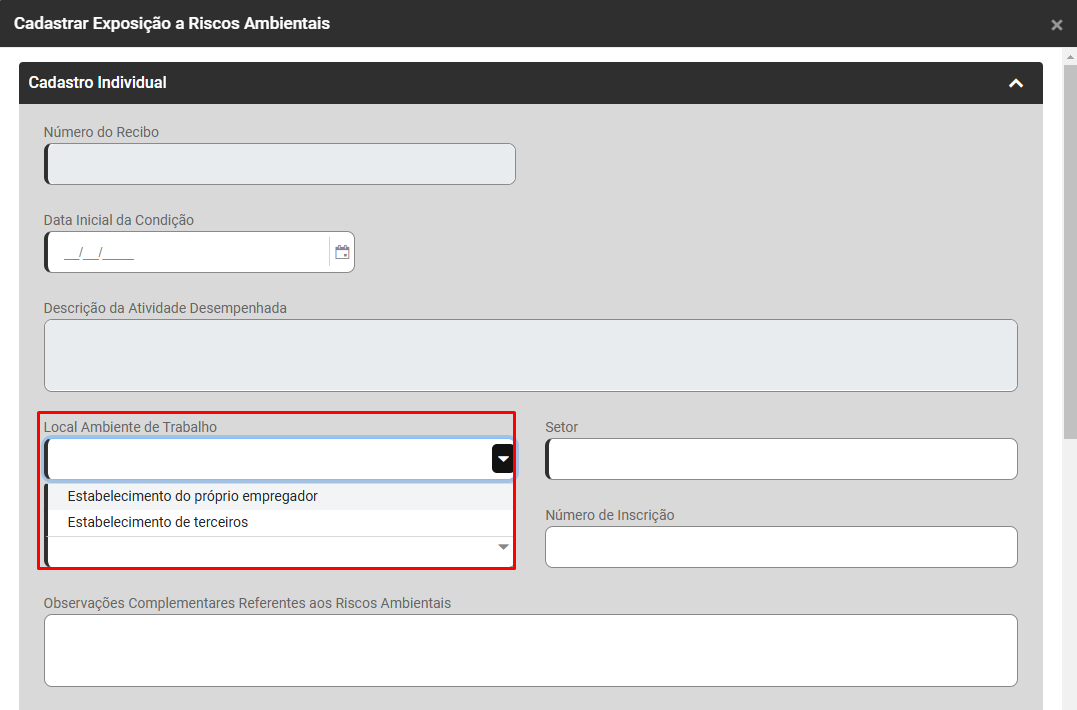The image size is (1077, 710).
Task: Open the calendar date picker icon
Action: (342, 252)
